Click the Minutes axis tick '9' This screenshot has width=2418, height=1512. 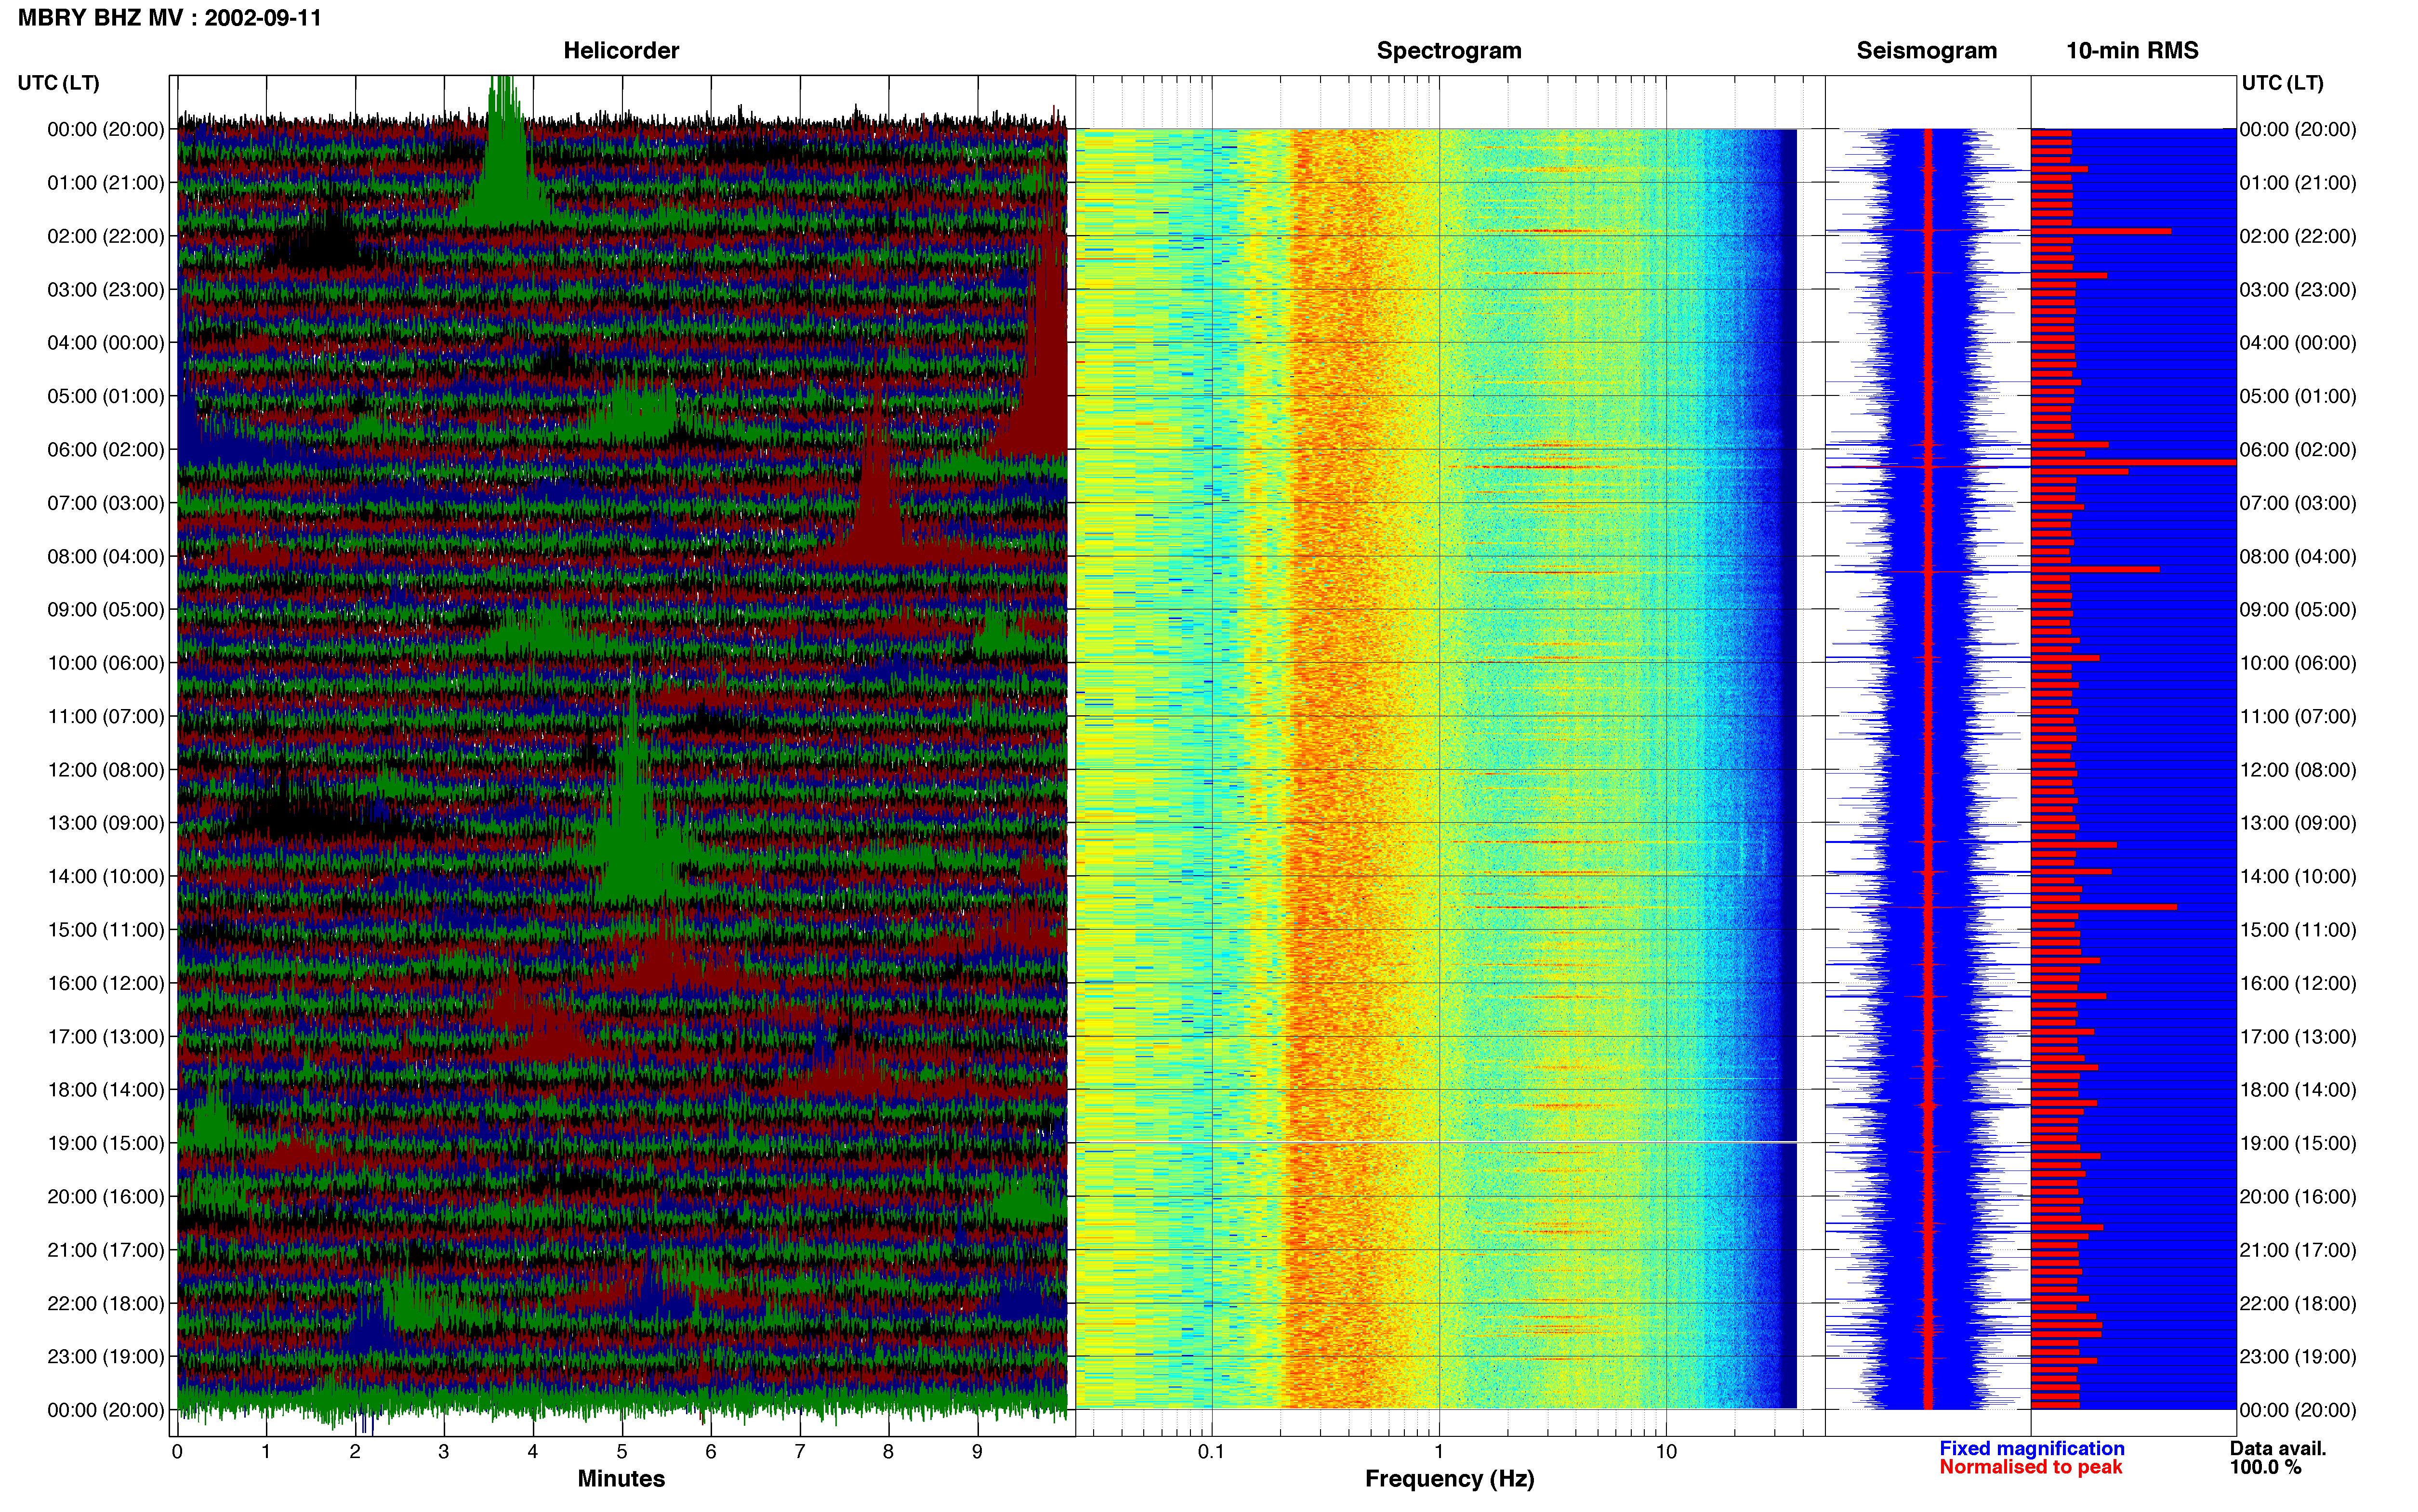[977, 1452]
